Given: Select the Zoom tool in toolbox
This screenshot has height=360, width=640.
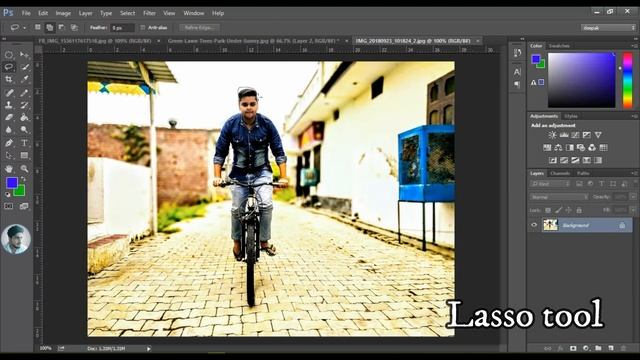Looking at the screenshot, I should pos(24,169).
